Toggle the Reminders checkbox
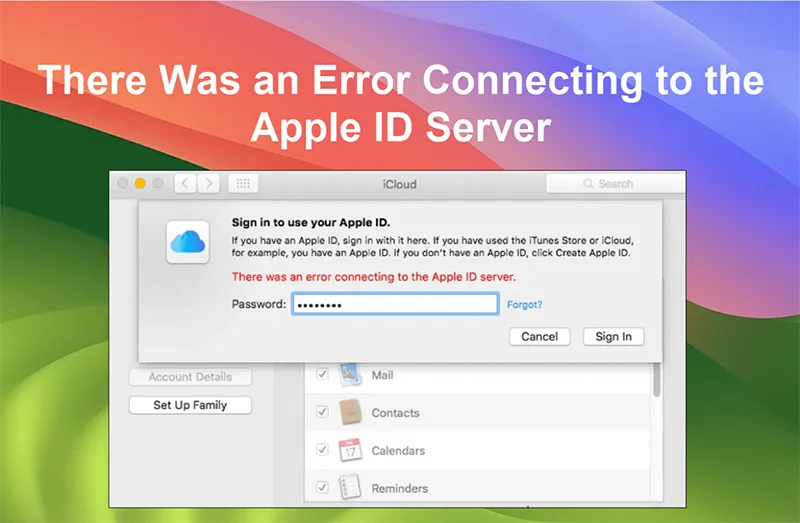800x523 pixels. [x=322, y=487]
